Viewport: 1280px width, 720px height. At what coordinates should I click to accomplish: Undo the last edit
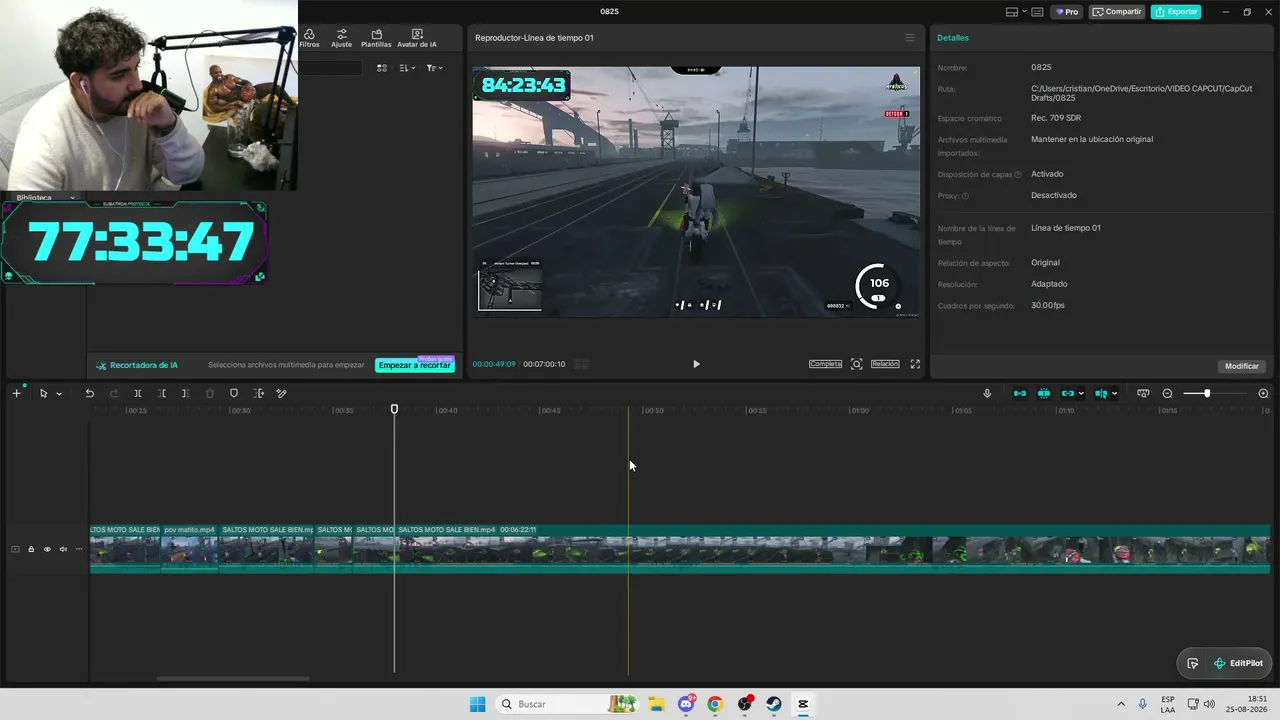point(89,393)
